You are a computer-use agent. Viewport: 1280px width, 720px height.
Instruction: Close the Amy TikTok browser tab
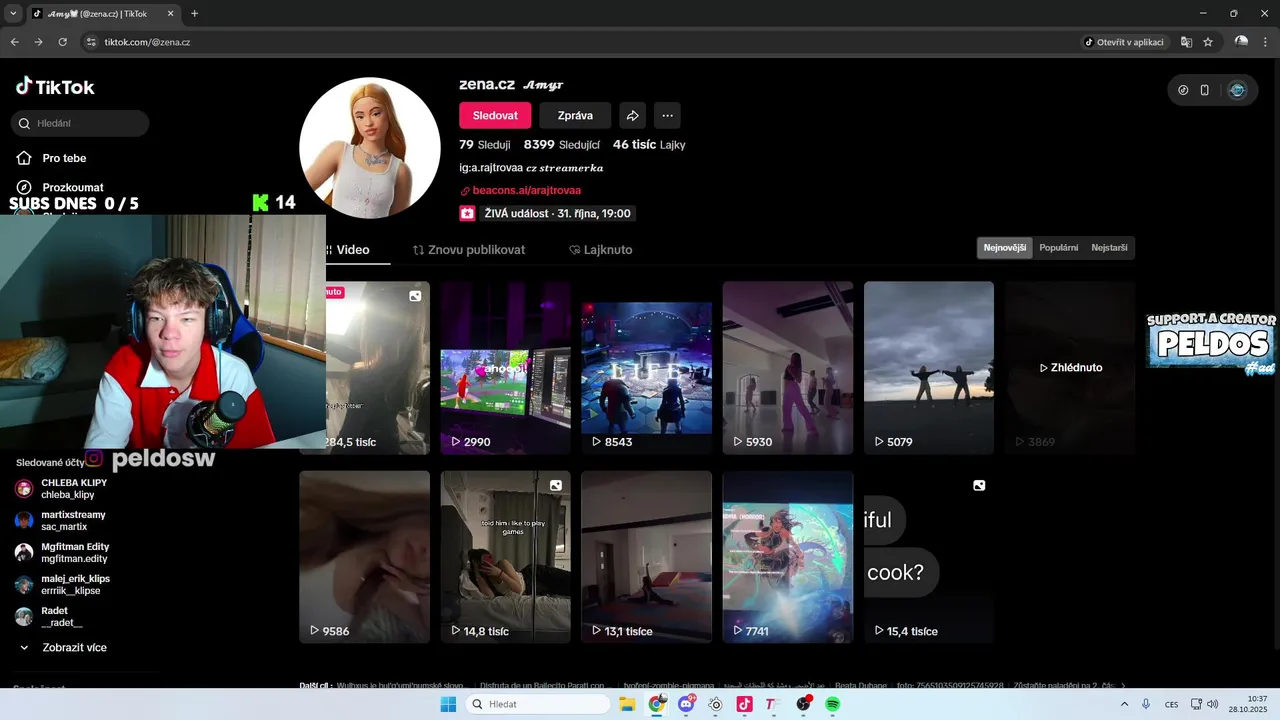click(172, 14)
